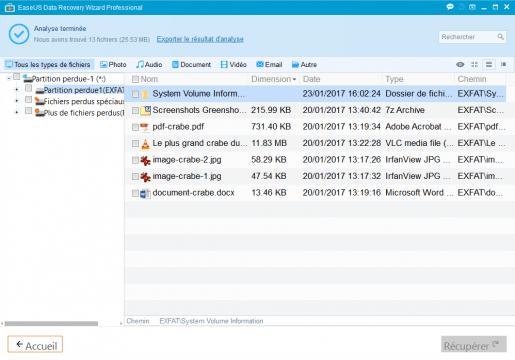Switch to detail pane view icon
The image size is (515, 360).
click(503, 64)
